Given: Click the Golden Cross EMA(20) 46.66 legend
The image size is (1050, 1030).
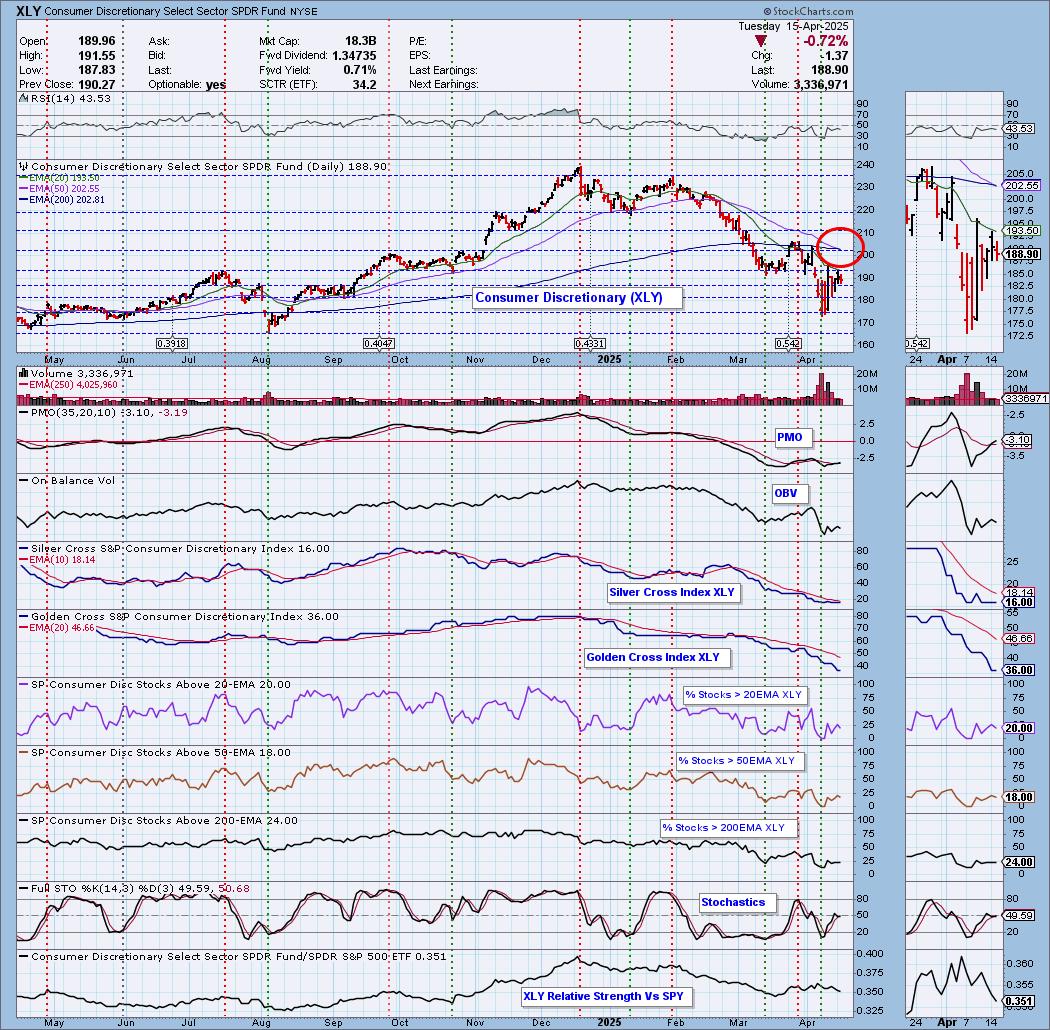Looking at the screenshot, I should [x=62, y=628].
